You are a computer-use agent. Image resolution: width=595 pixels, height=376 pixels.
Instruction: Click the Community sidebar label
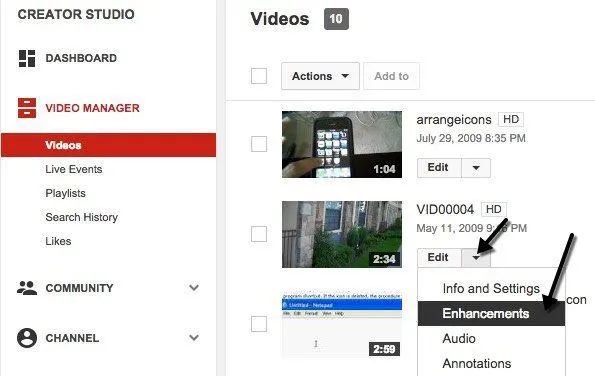coord(79,288)
